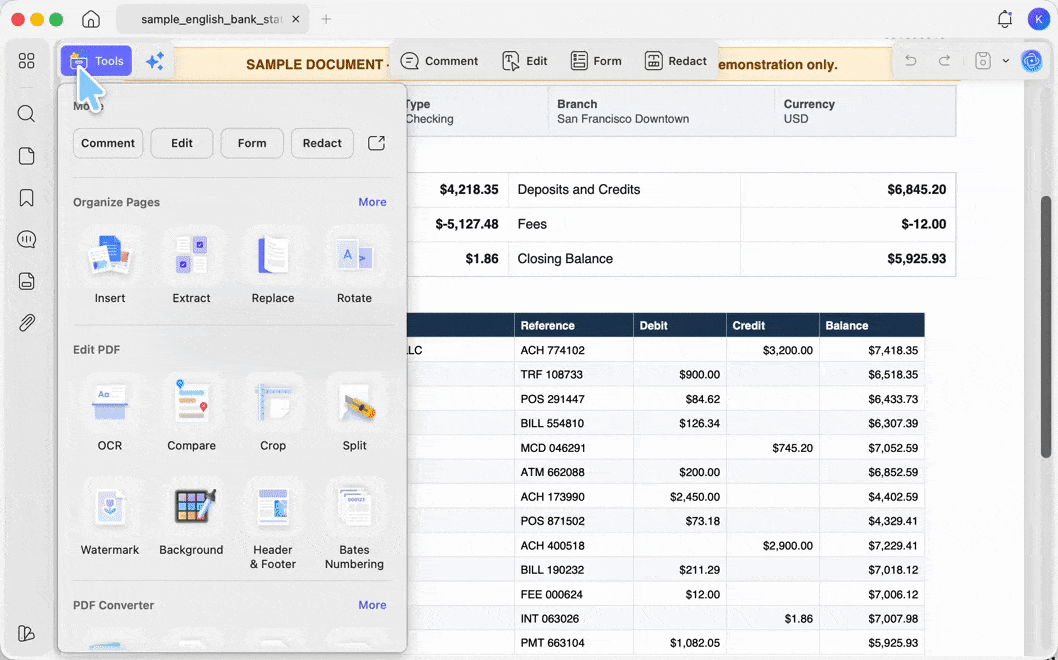Image resolution: width=1058 pixels, height=660 pixels.
Task: Click the 'Closing Balance' label
Action: pyautogui.click(x=565, y=258)
